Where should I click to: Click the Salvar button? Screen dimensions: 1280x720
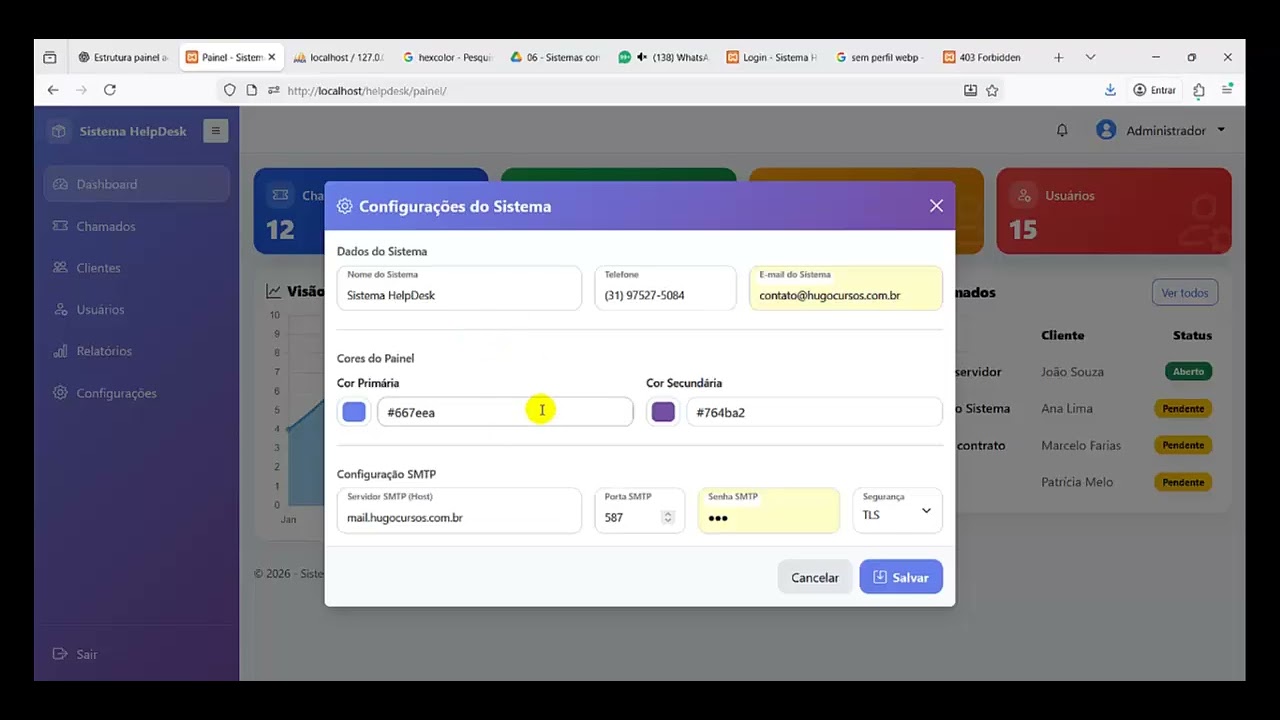(x=901, y=577)
